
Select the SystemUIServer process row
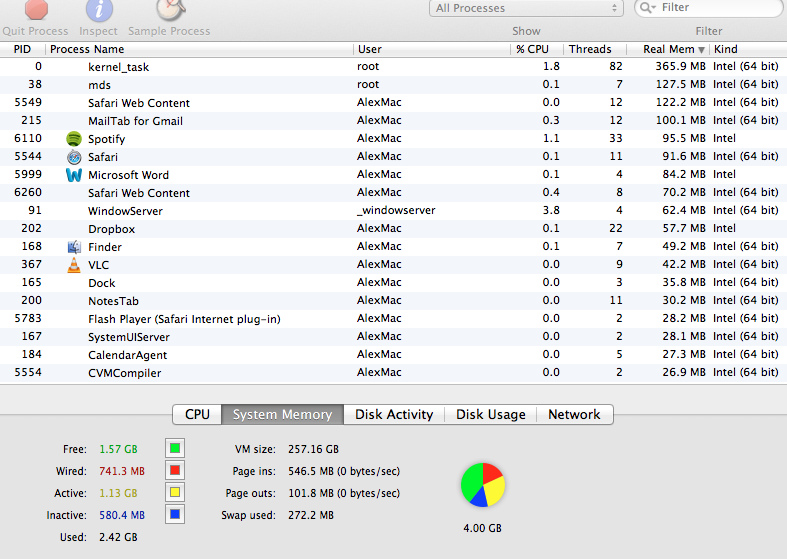pyautogui.click(x=394, y=337)
